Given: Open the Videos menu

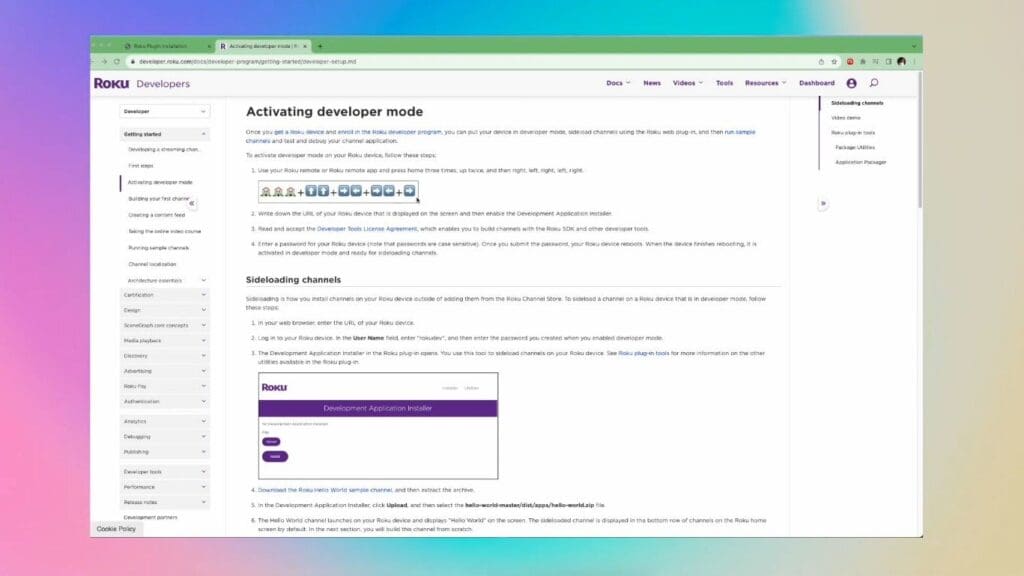Looking at the screenshot, I should pyautogui.click(x=688, y=83).
